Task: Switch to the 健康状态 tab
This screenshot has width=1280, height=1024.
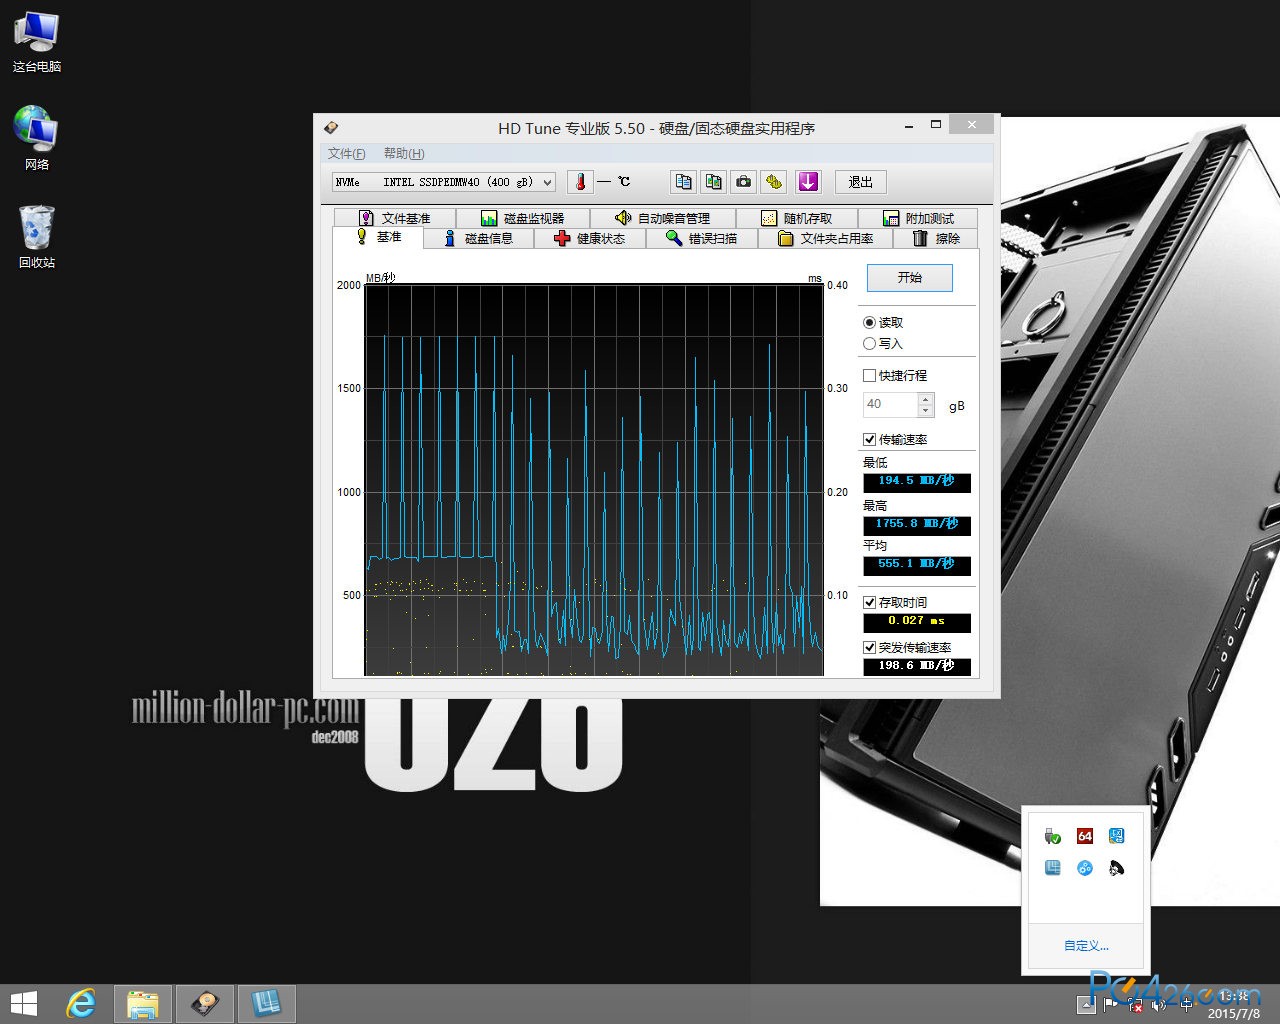Action: click(x=590, y=238)
